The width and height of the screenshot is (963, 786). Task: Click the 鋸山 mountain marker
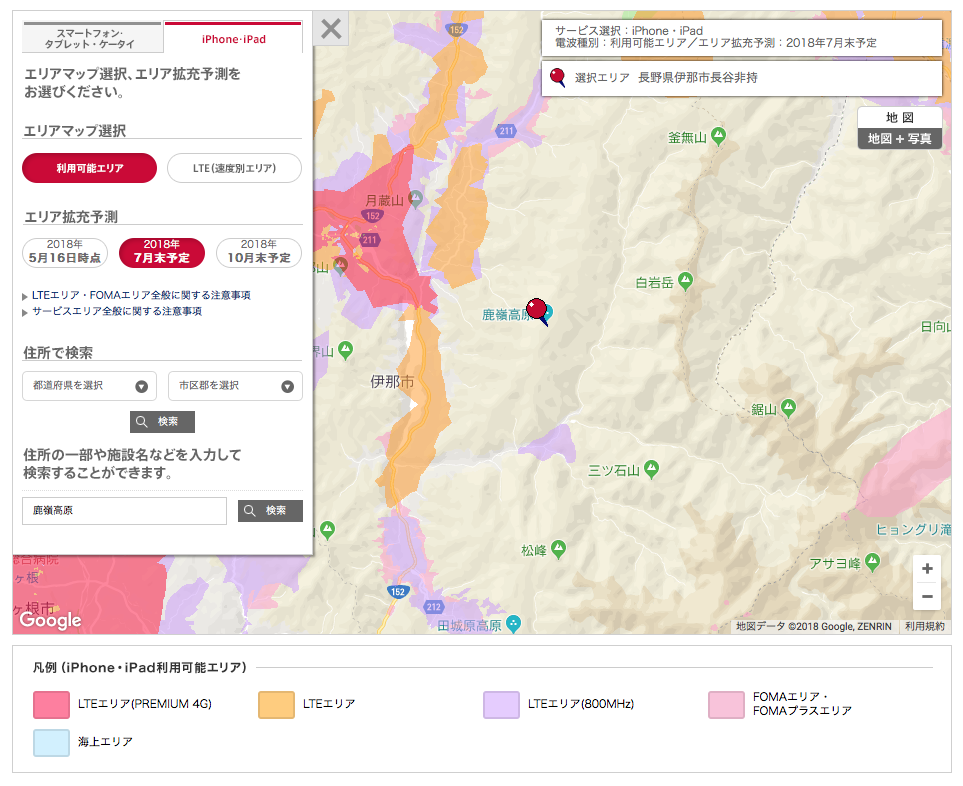[788, 407]
